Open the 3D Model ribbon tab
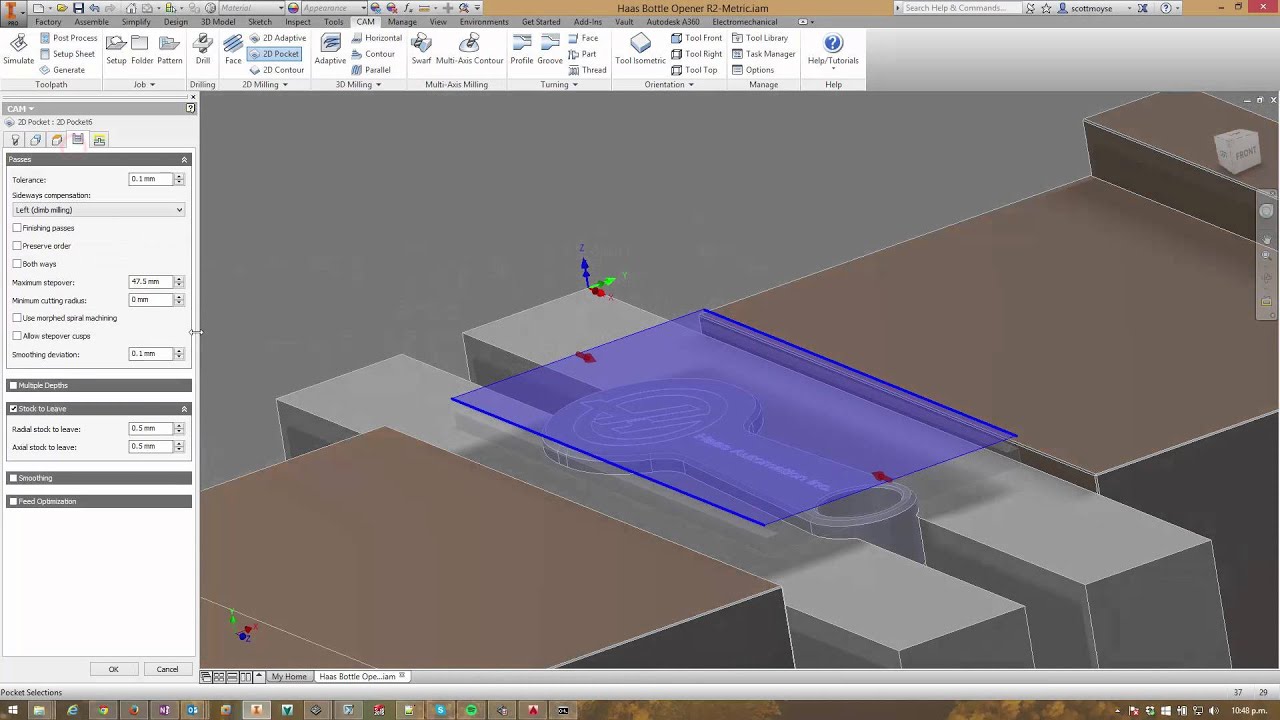The width and height of the screenshot is (1280, 720). pos(218,22)
